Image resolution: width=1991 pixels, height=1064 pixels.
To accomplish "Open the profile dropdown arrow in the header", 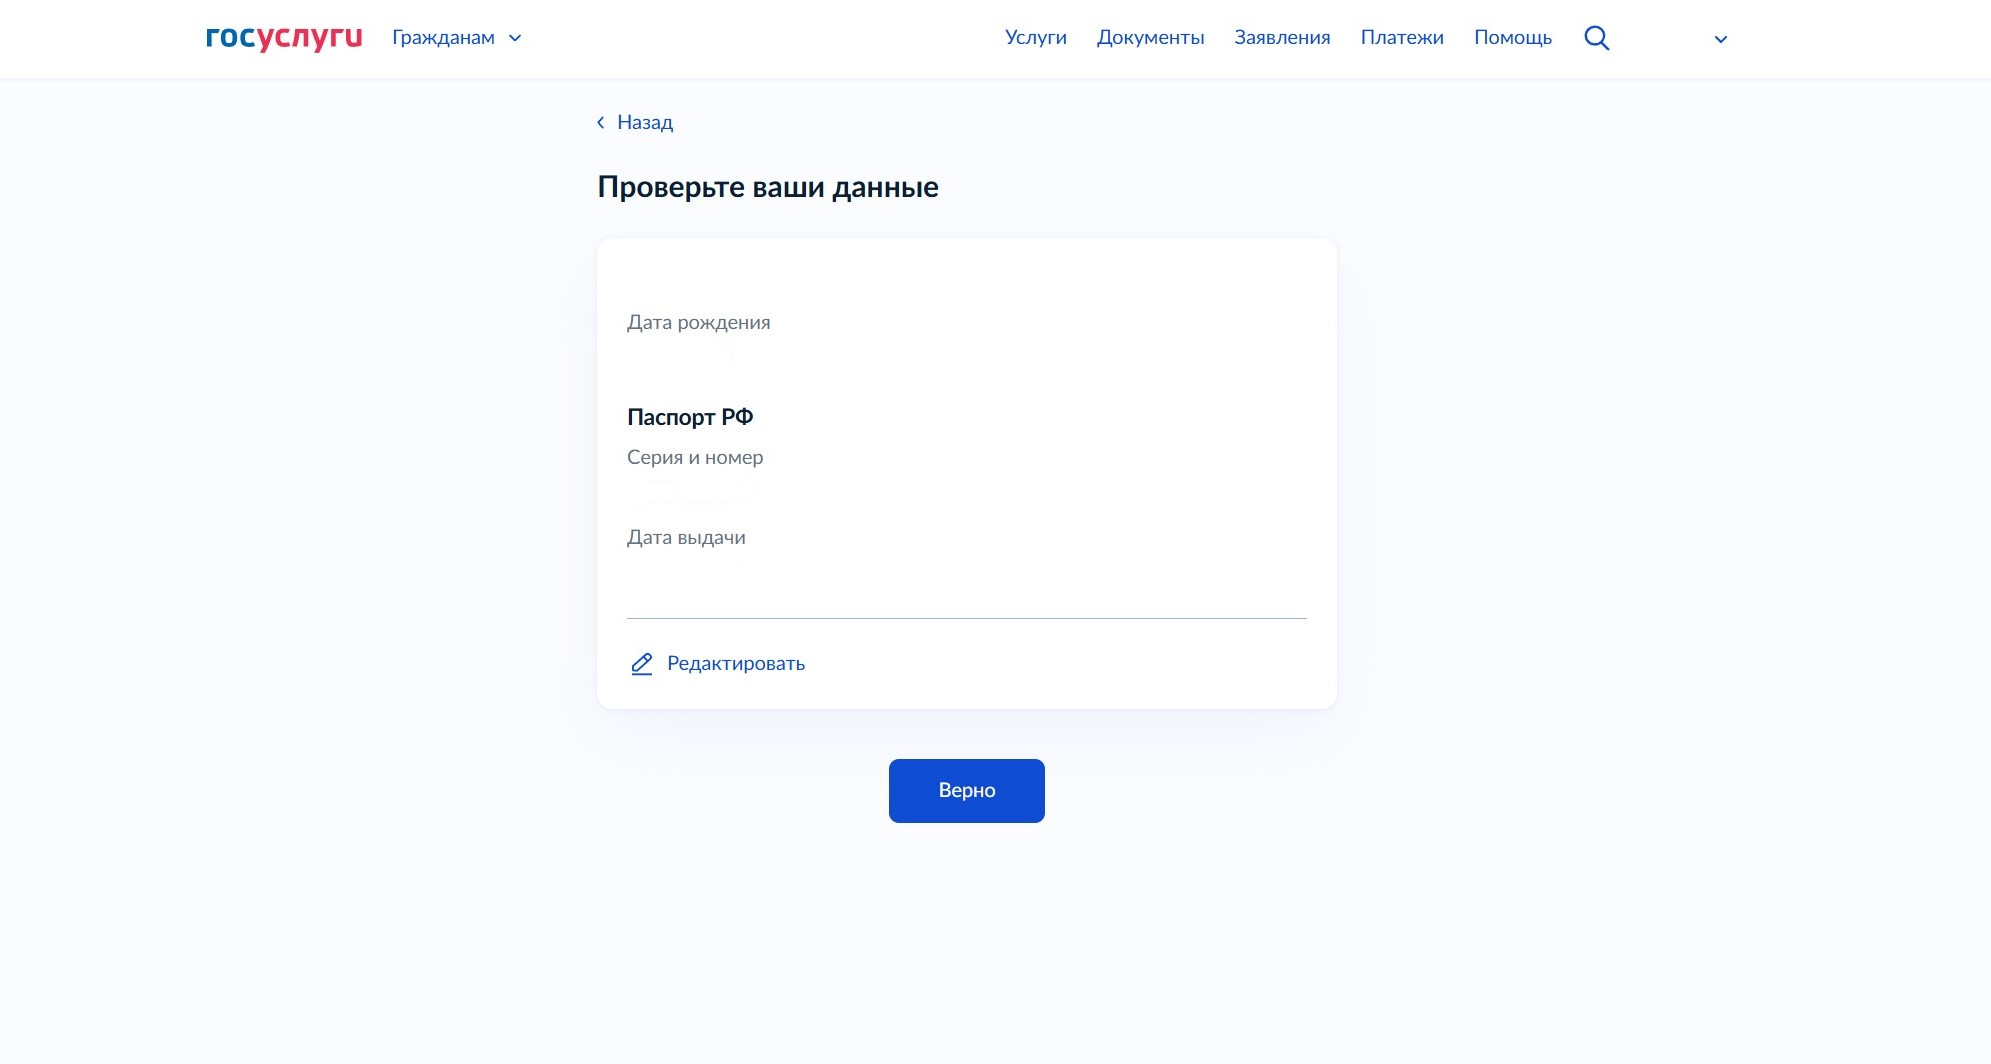I will (x=1720, y=40).
